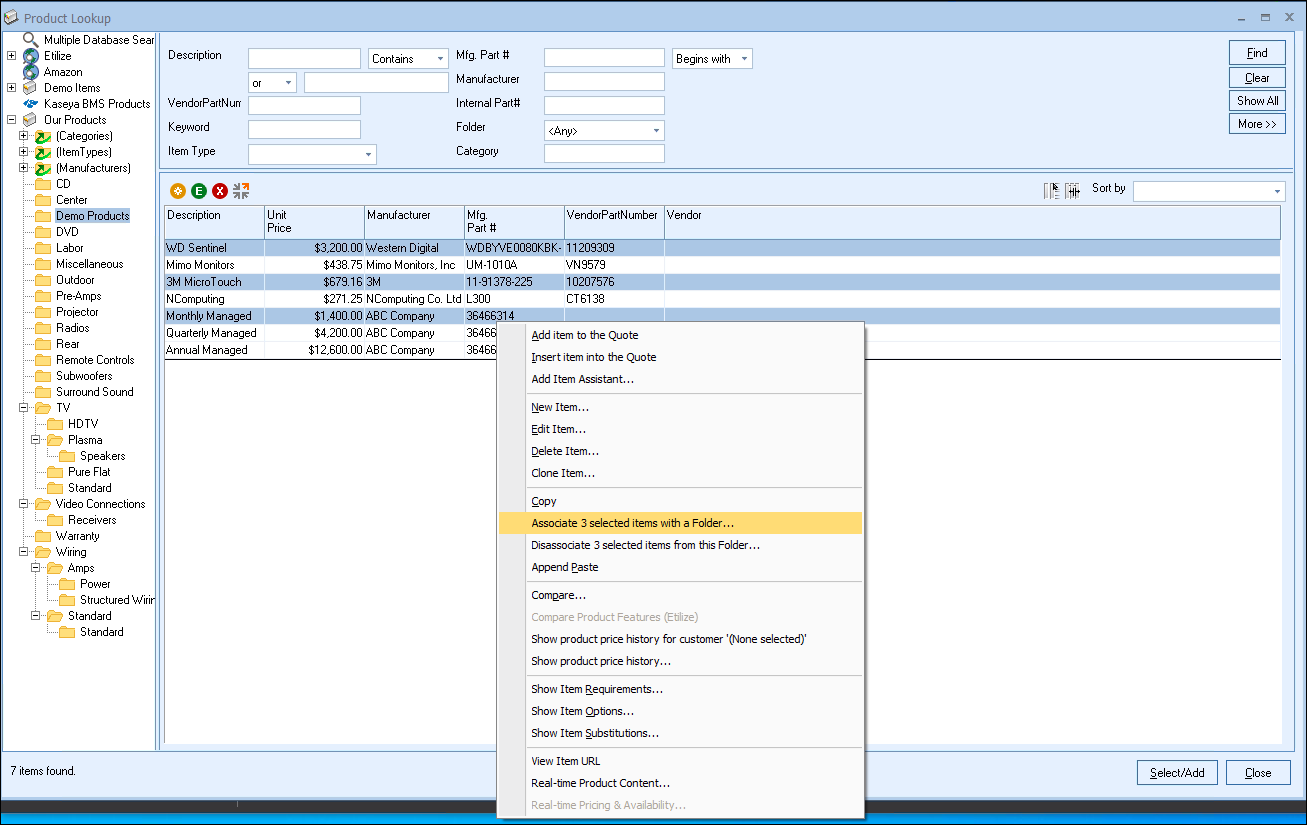This screenshot has width=1307, height=825.
Task: Click the red X icon in results toolbar
Action: [x=219, y=190]
